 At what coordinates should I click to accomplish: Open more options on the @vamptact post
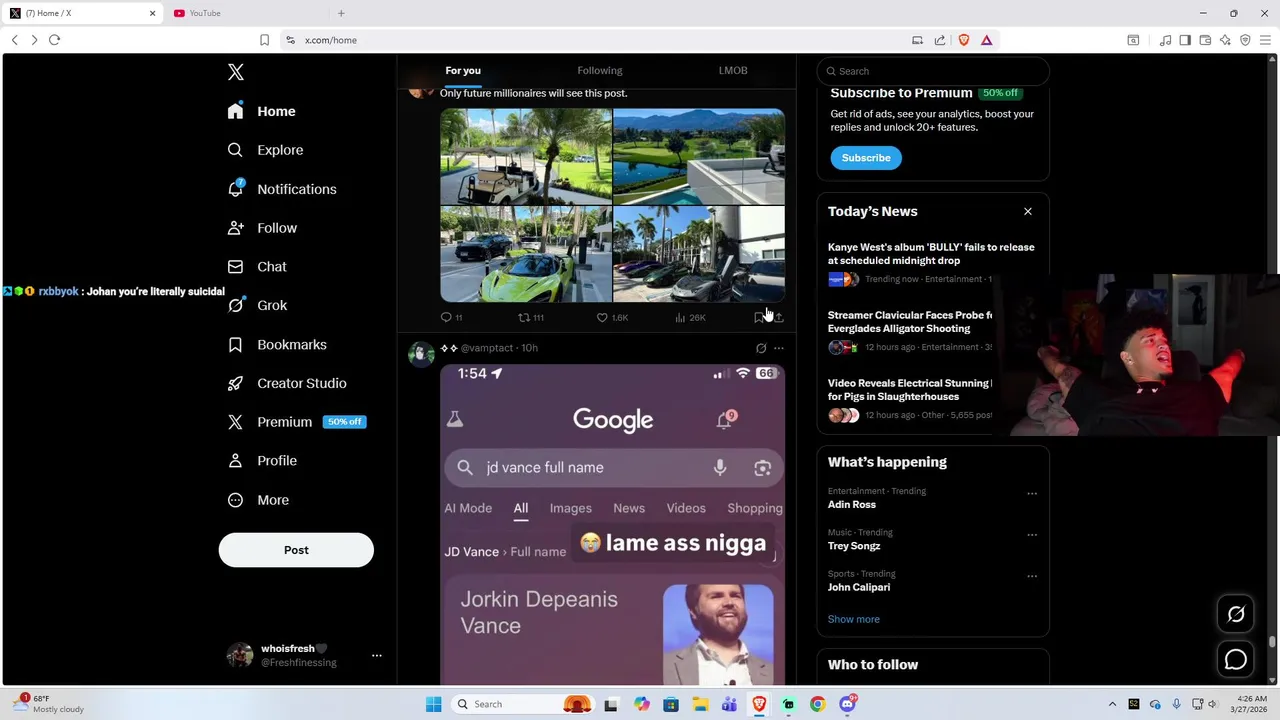779,348
